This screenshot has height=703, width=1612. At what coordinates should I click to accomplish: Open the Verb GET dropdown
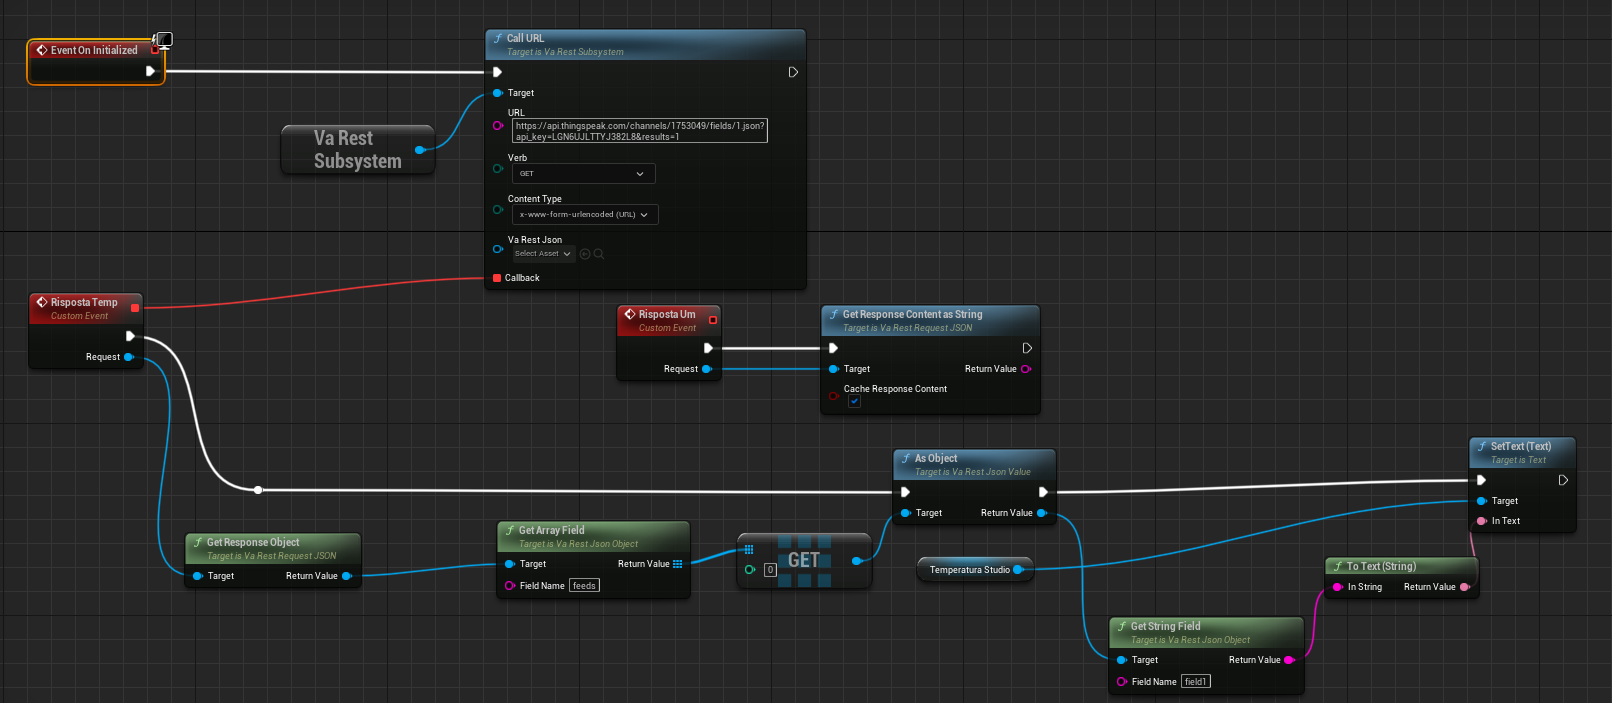click(x=584, y=174)
